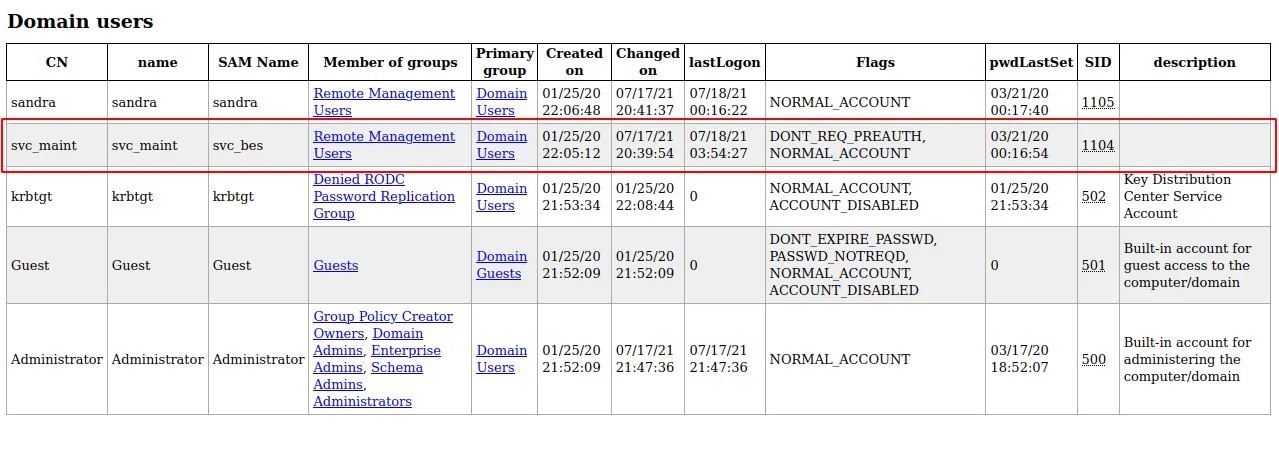Open the Enterprise Admins group link
1279x456 pixels.
[x=405, y=351]
